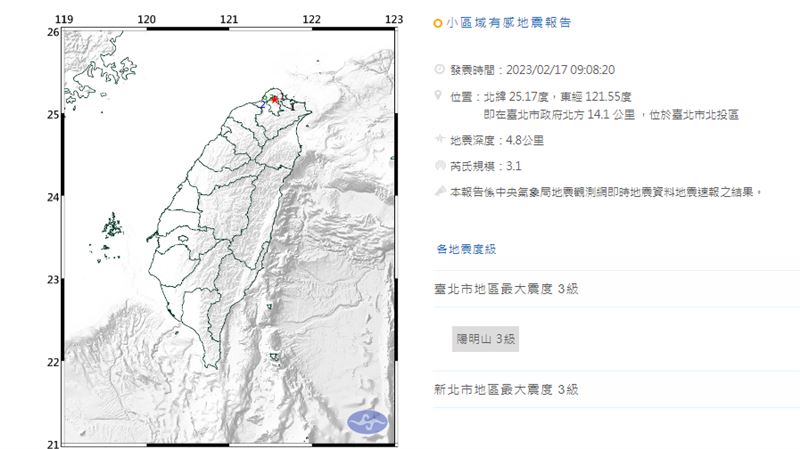
Task: Click the Central Weather Bureau logo on map
Action: [367, 422]
